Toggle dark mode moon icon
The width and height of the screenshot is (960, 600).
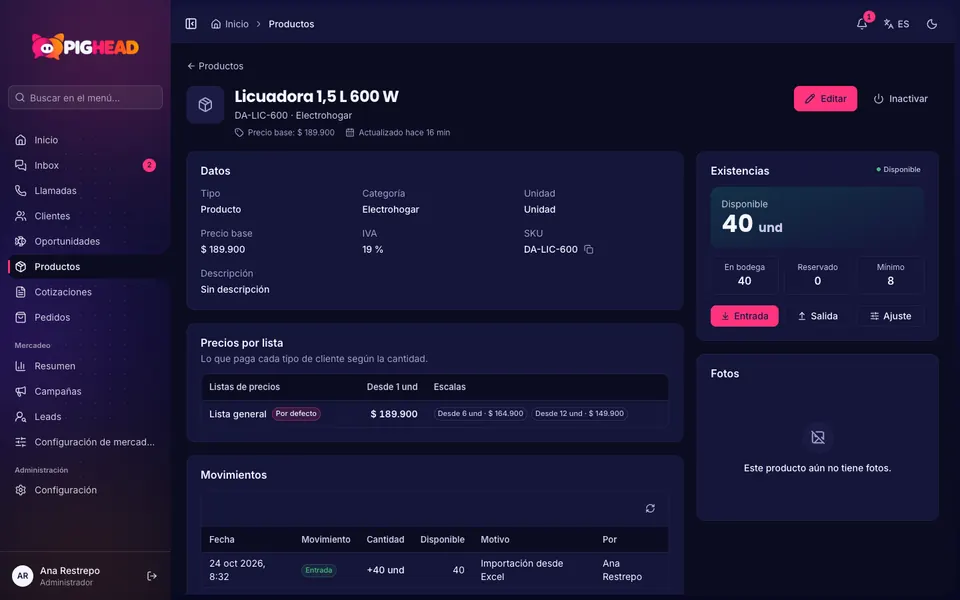(932, 24)
